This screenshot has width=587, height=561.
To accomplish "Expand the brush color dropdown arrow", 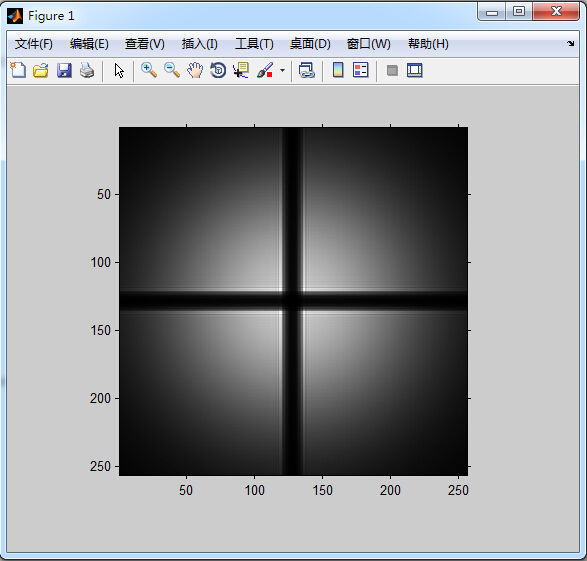I will point(282,70).
